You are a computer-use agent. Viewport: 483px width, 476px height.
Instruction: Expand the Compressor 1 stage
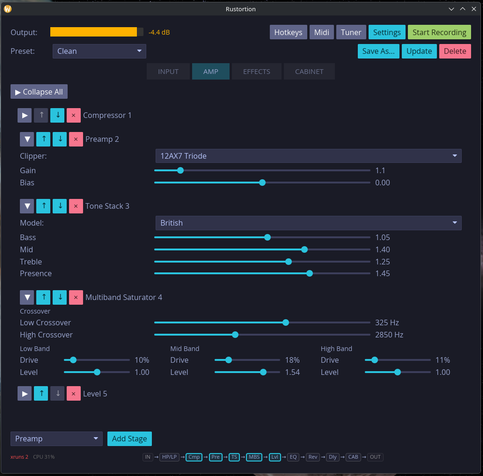click(25, 115)
